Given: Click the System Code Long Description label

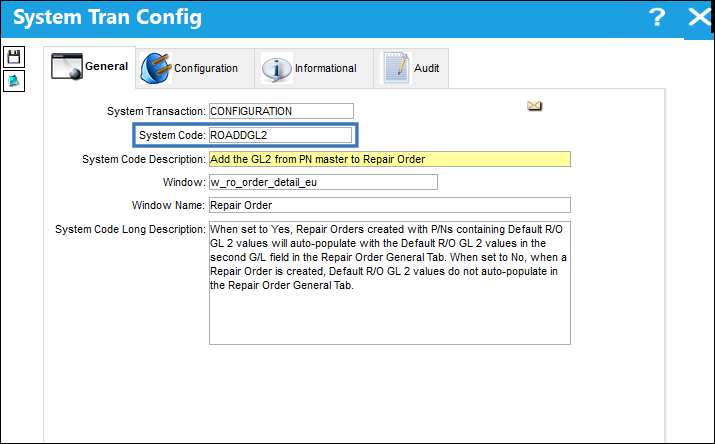Looking at the screenshot, I should (130, 229).
